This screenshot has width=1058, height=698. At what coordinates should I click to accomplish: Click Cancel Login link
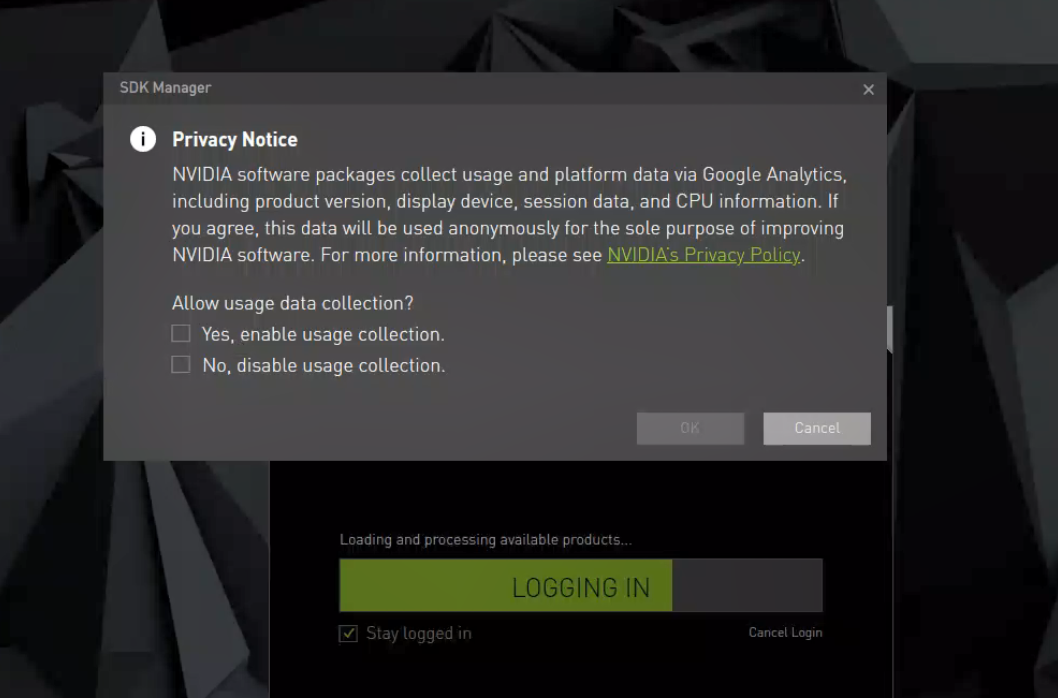(785, 633)
